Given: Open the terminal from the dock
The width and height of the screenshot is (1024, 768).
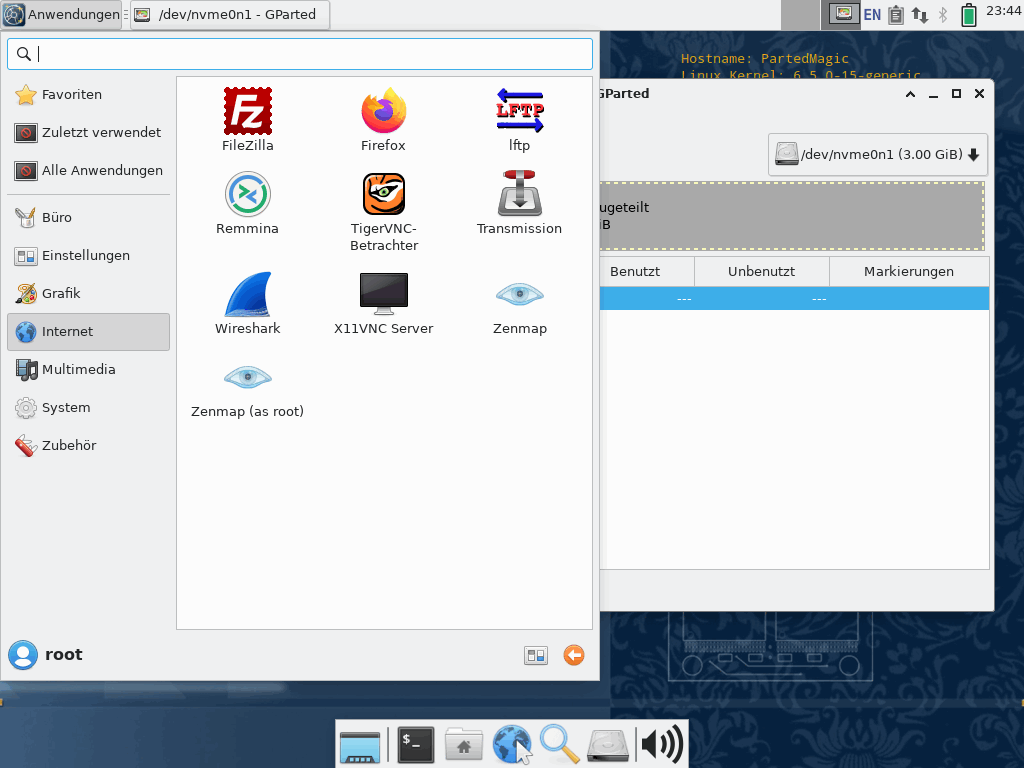Looking at the screenshot, I should point(416,744).
